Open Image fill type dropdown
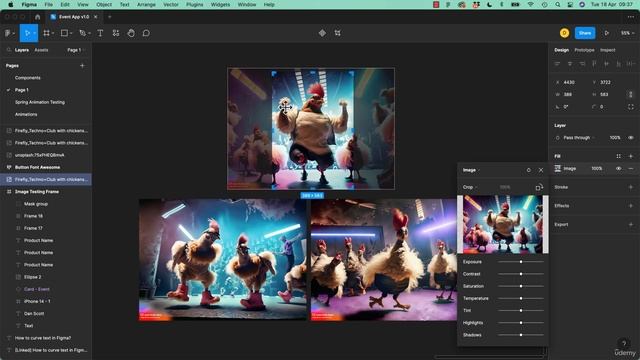640x360 pixels. coord(471,170)
